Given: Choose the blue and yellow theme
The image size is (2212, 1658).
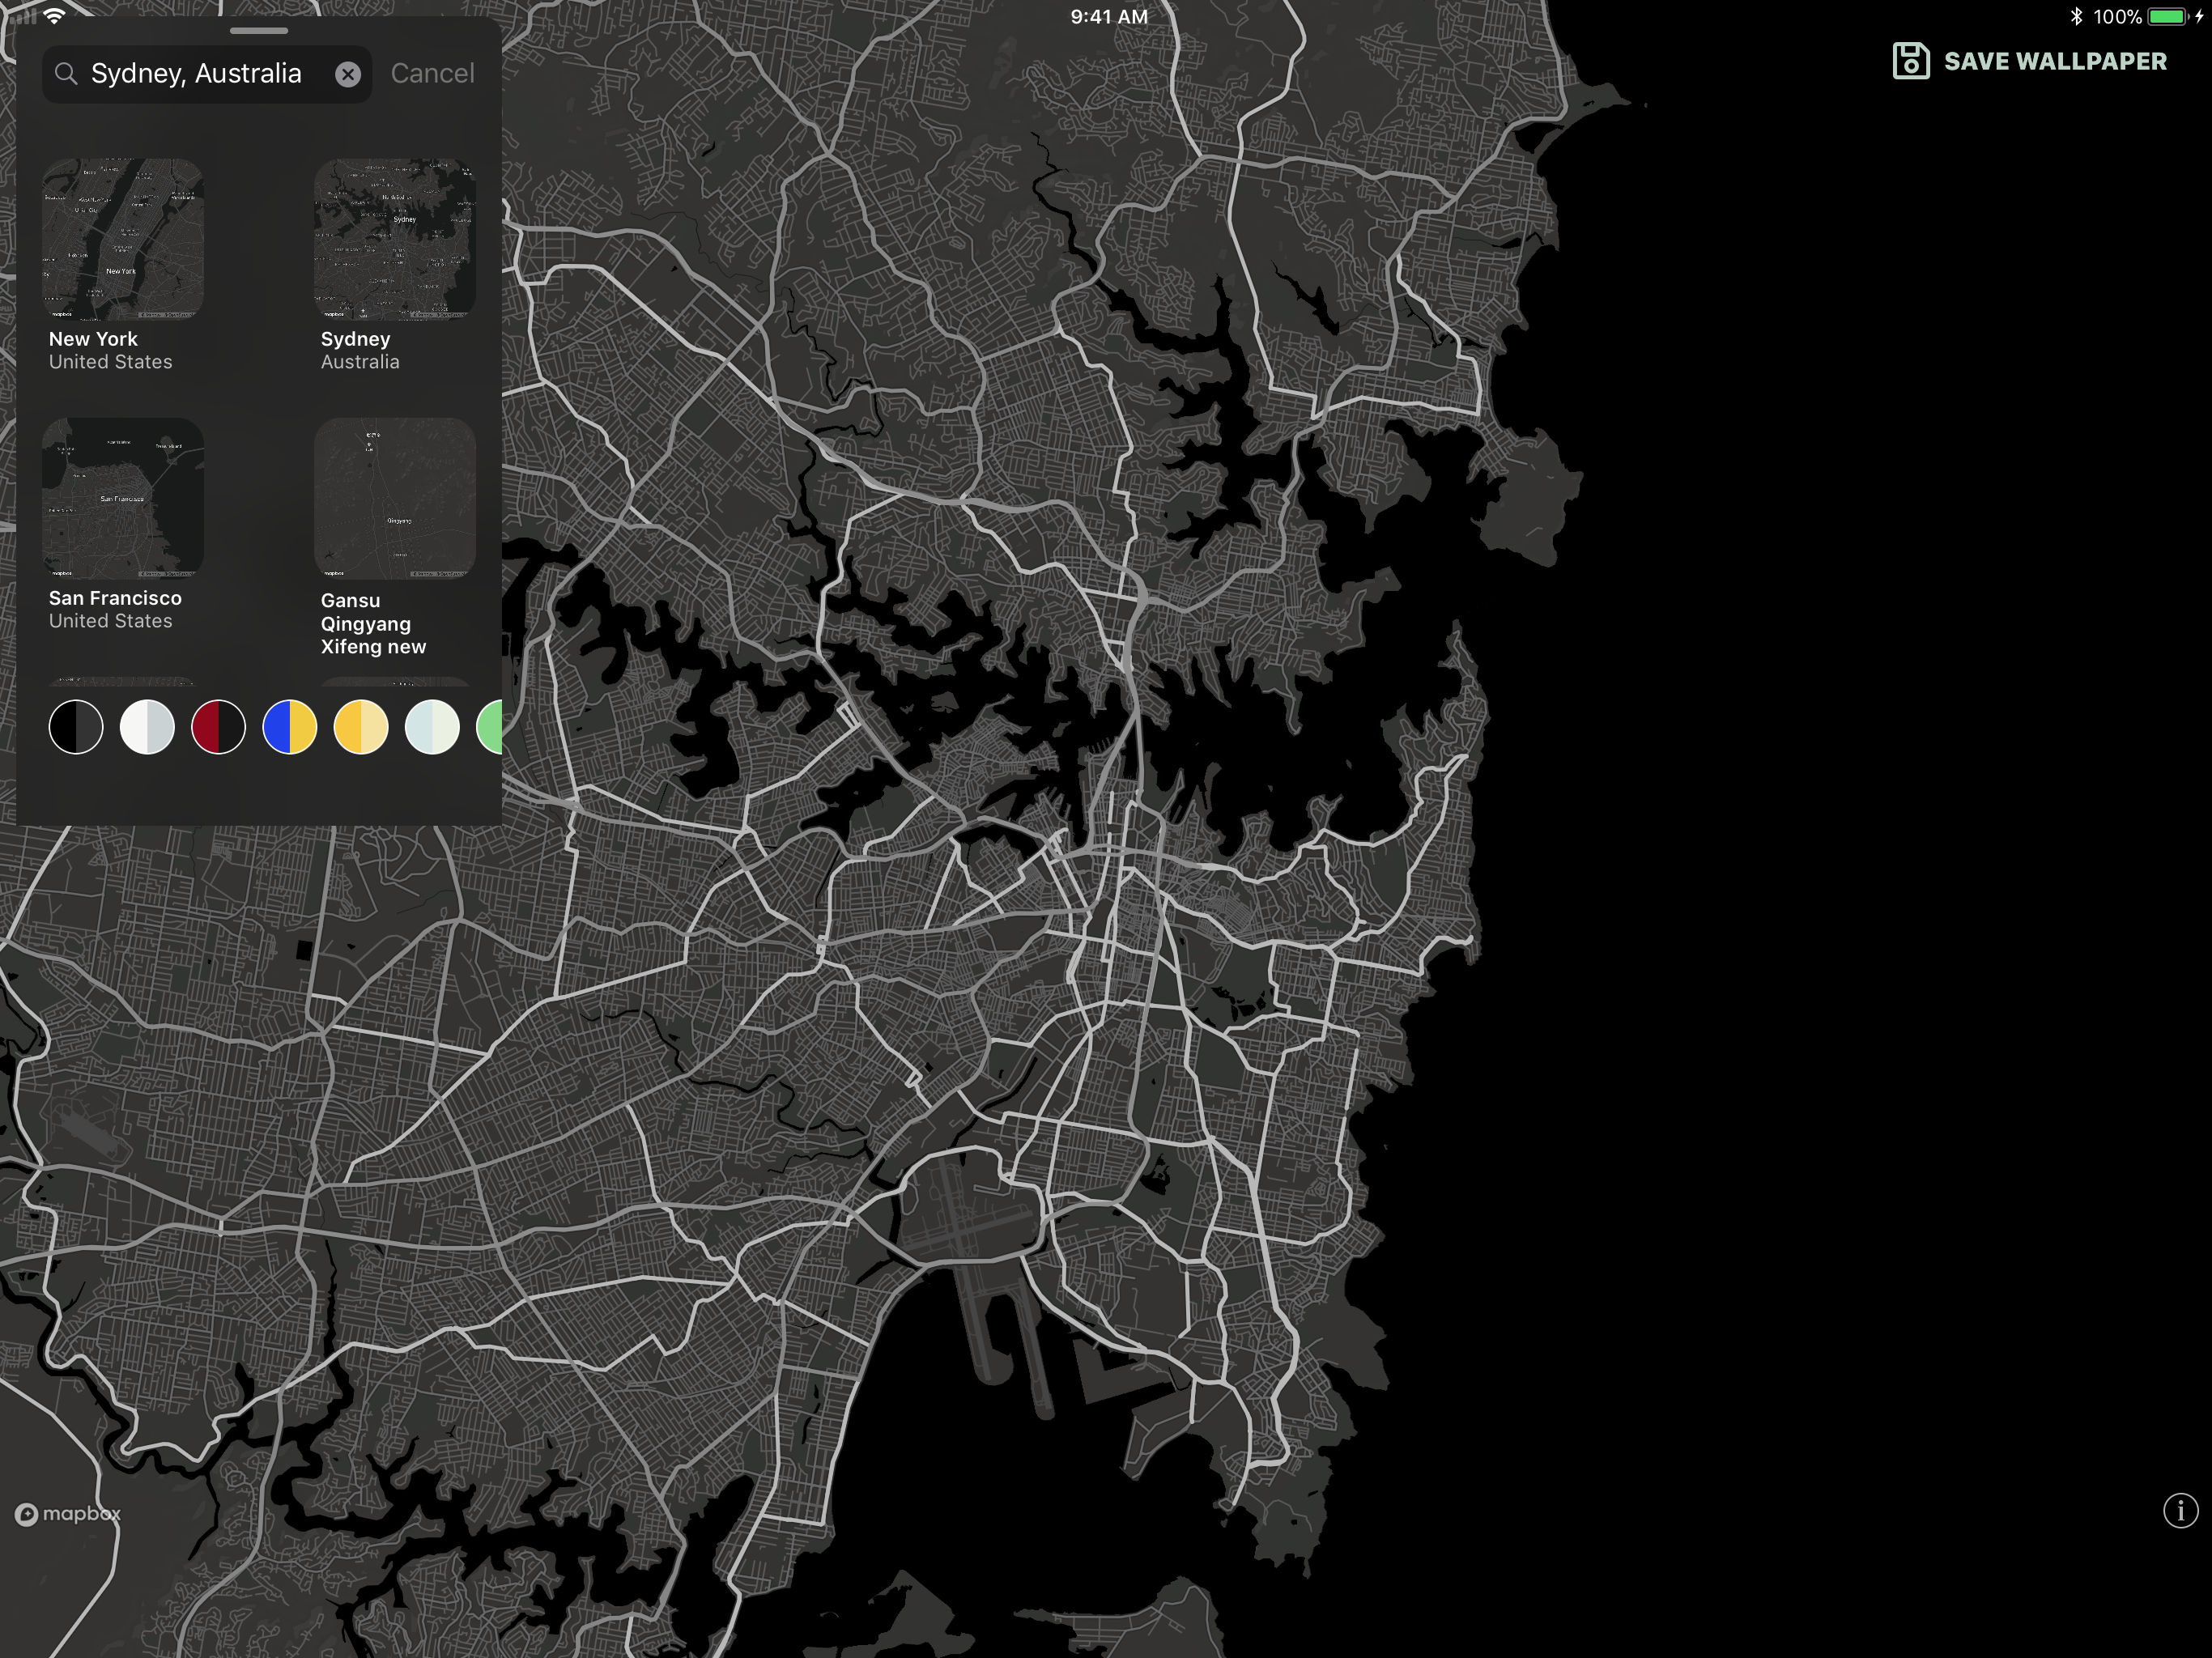Looking at the screenshot, I should pyautogui.click(x=290, y=727).
